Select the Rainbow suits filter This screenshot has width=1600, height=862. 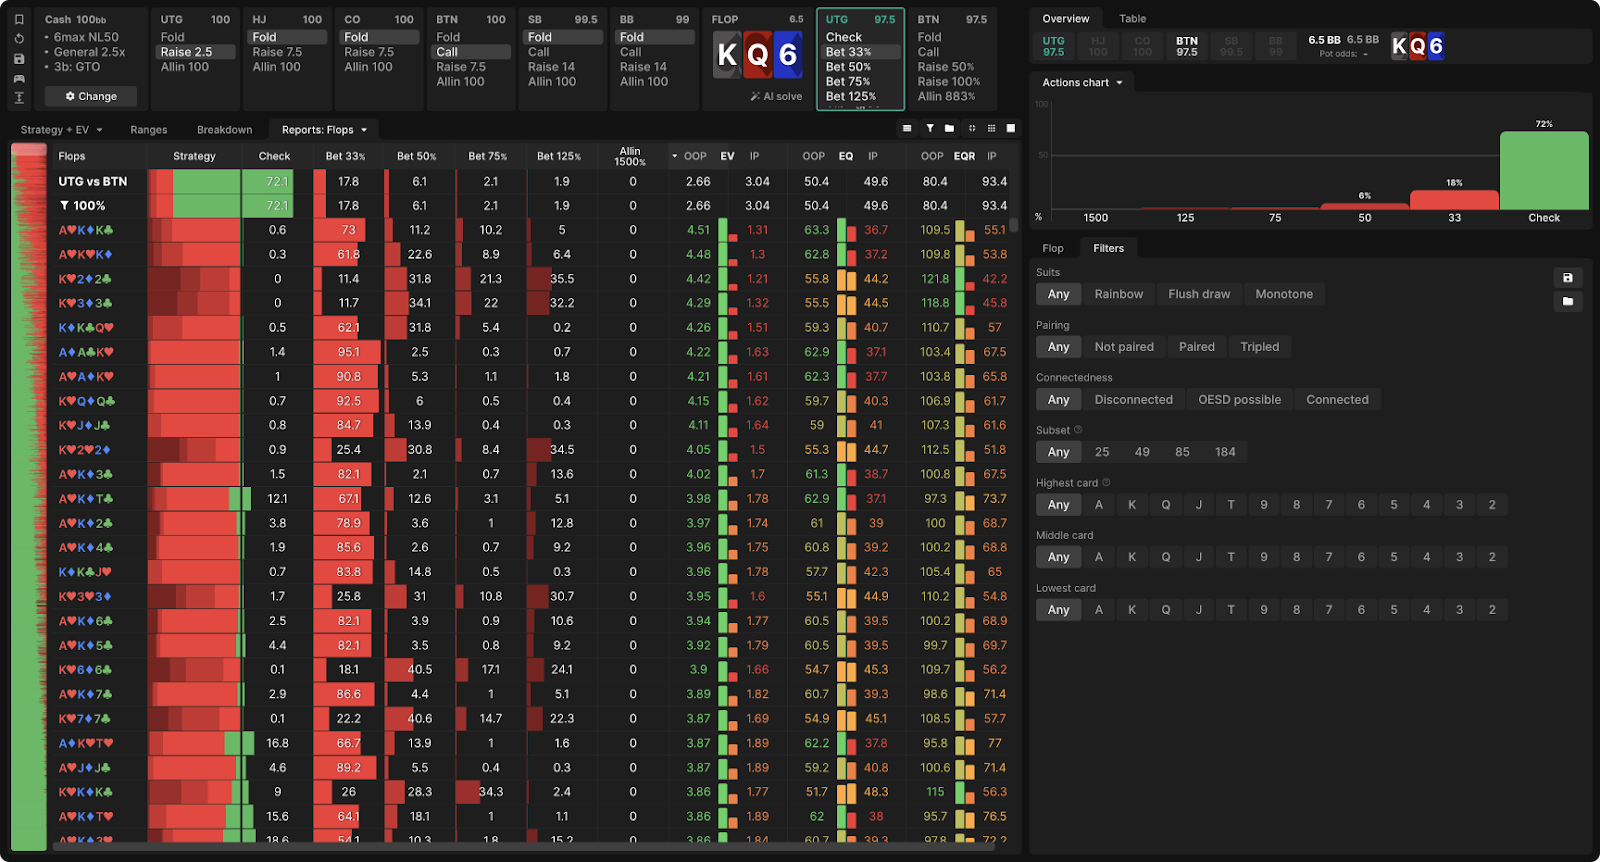point(1118,294)
